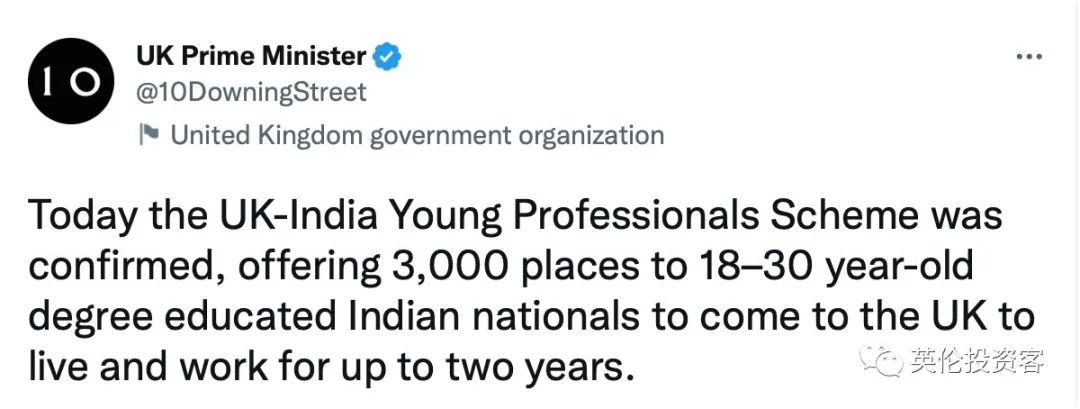Click the government organization flag icon
Image resolution: width=1080 pixels, height=409 pixels.
pos(149,134)
